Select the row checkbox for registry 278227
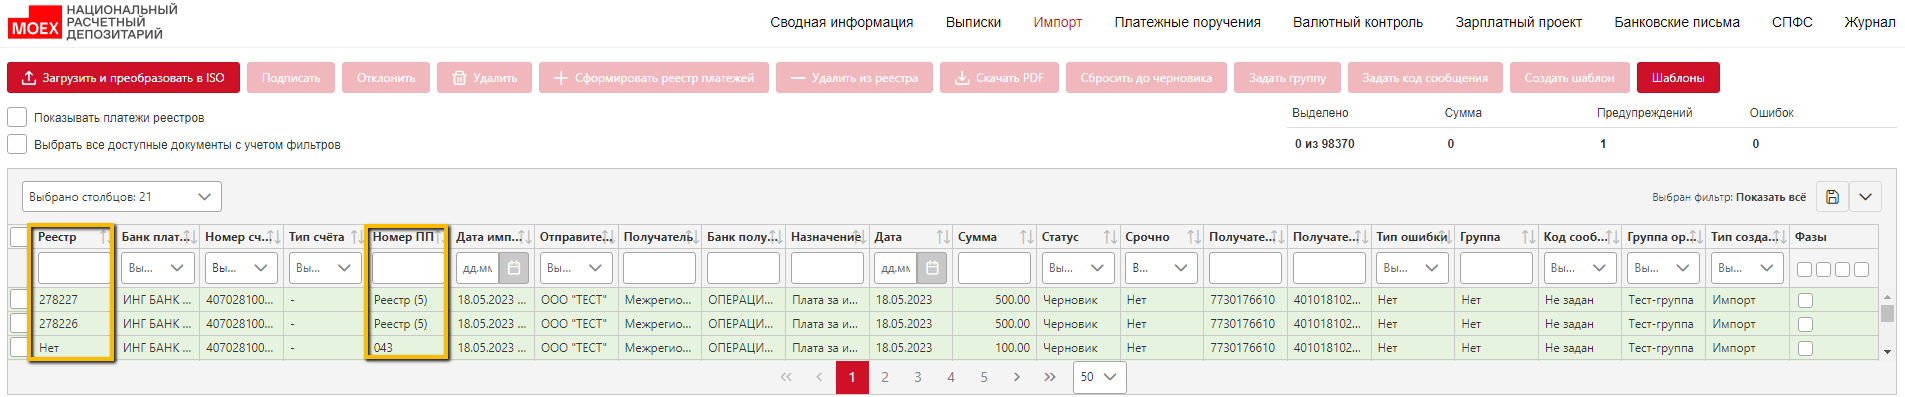1905x397 pixels. click(19, 299)
